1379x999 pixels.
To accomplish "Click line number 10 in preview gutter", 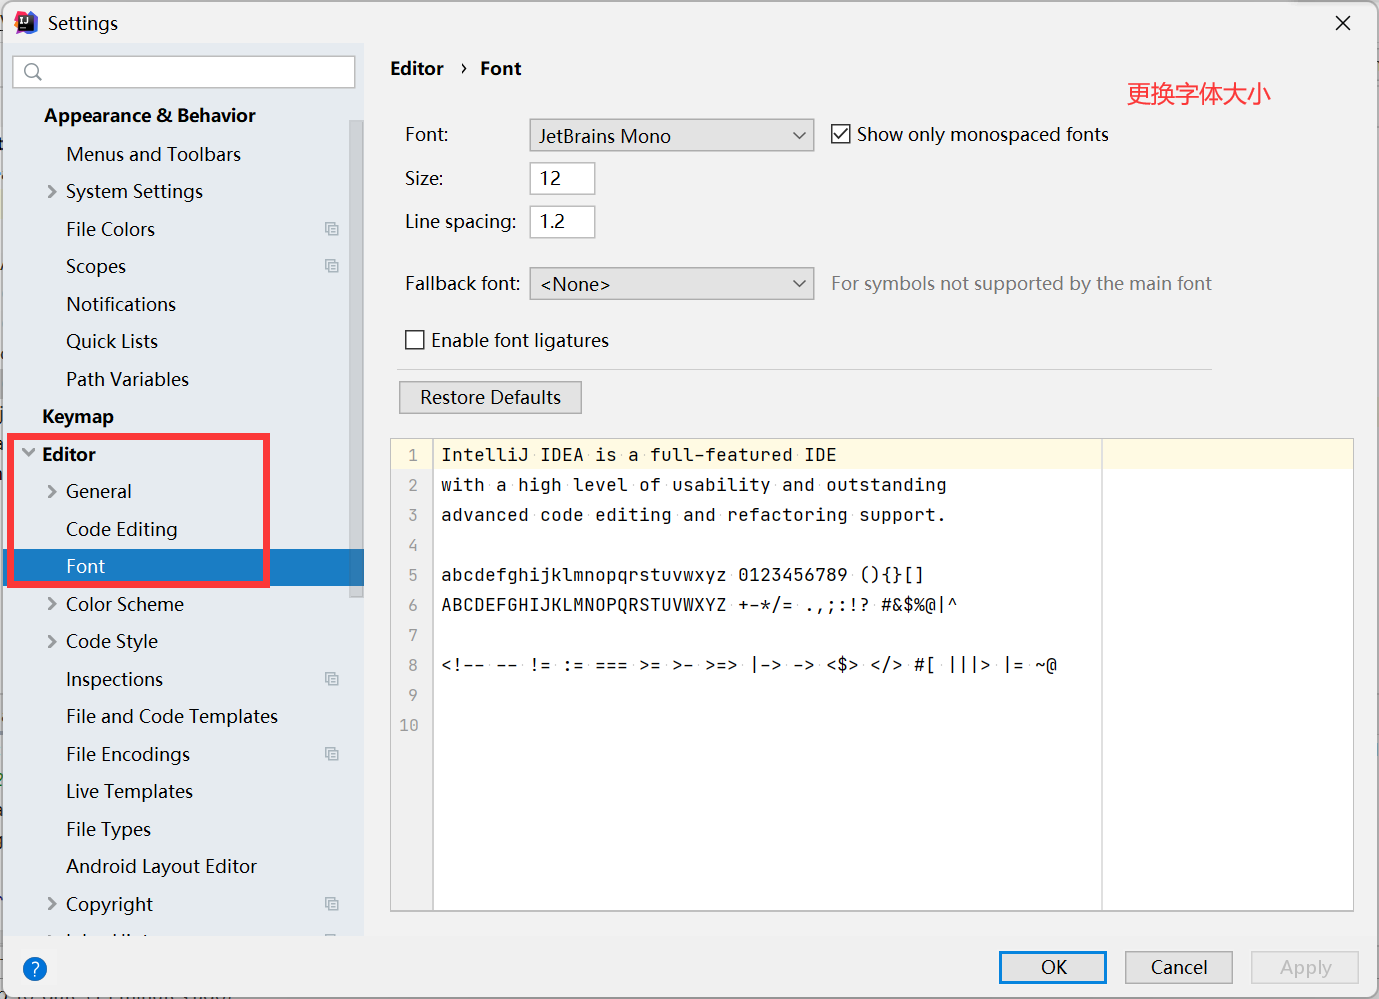I will click(x=409, y=725).
